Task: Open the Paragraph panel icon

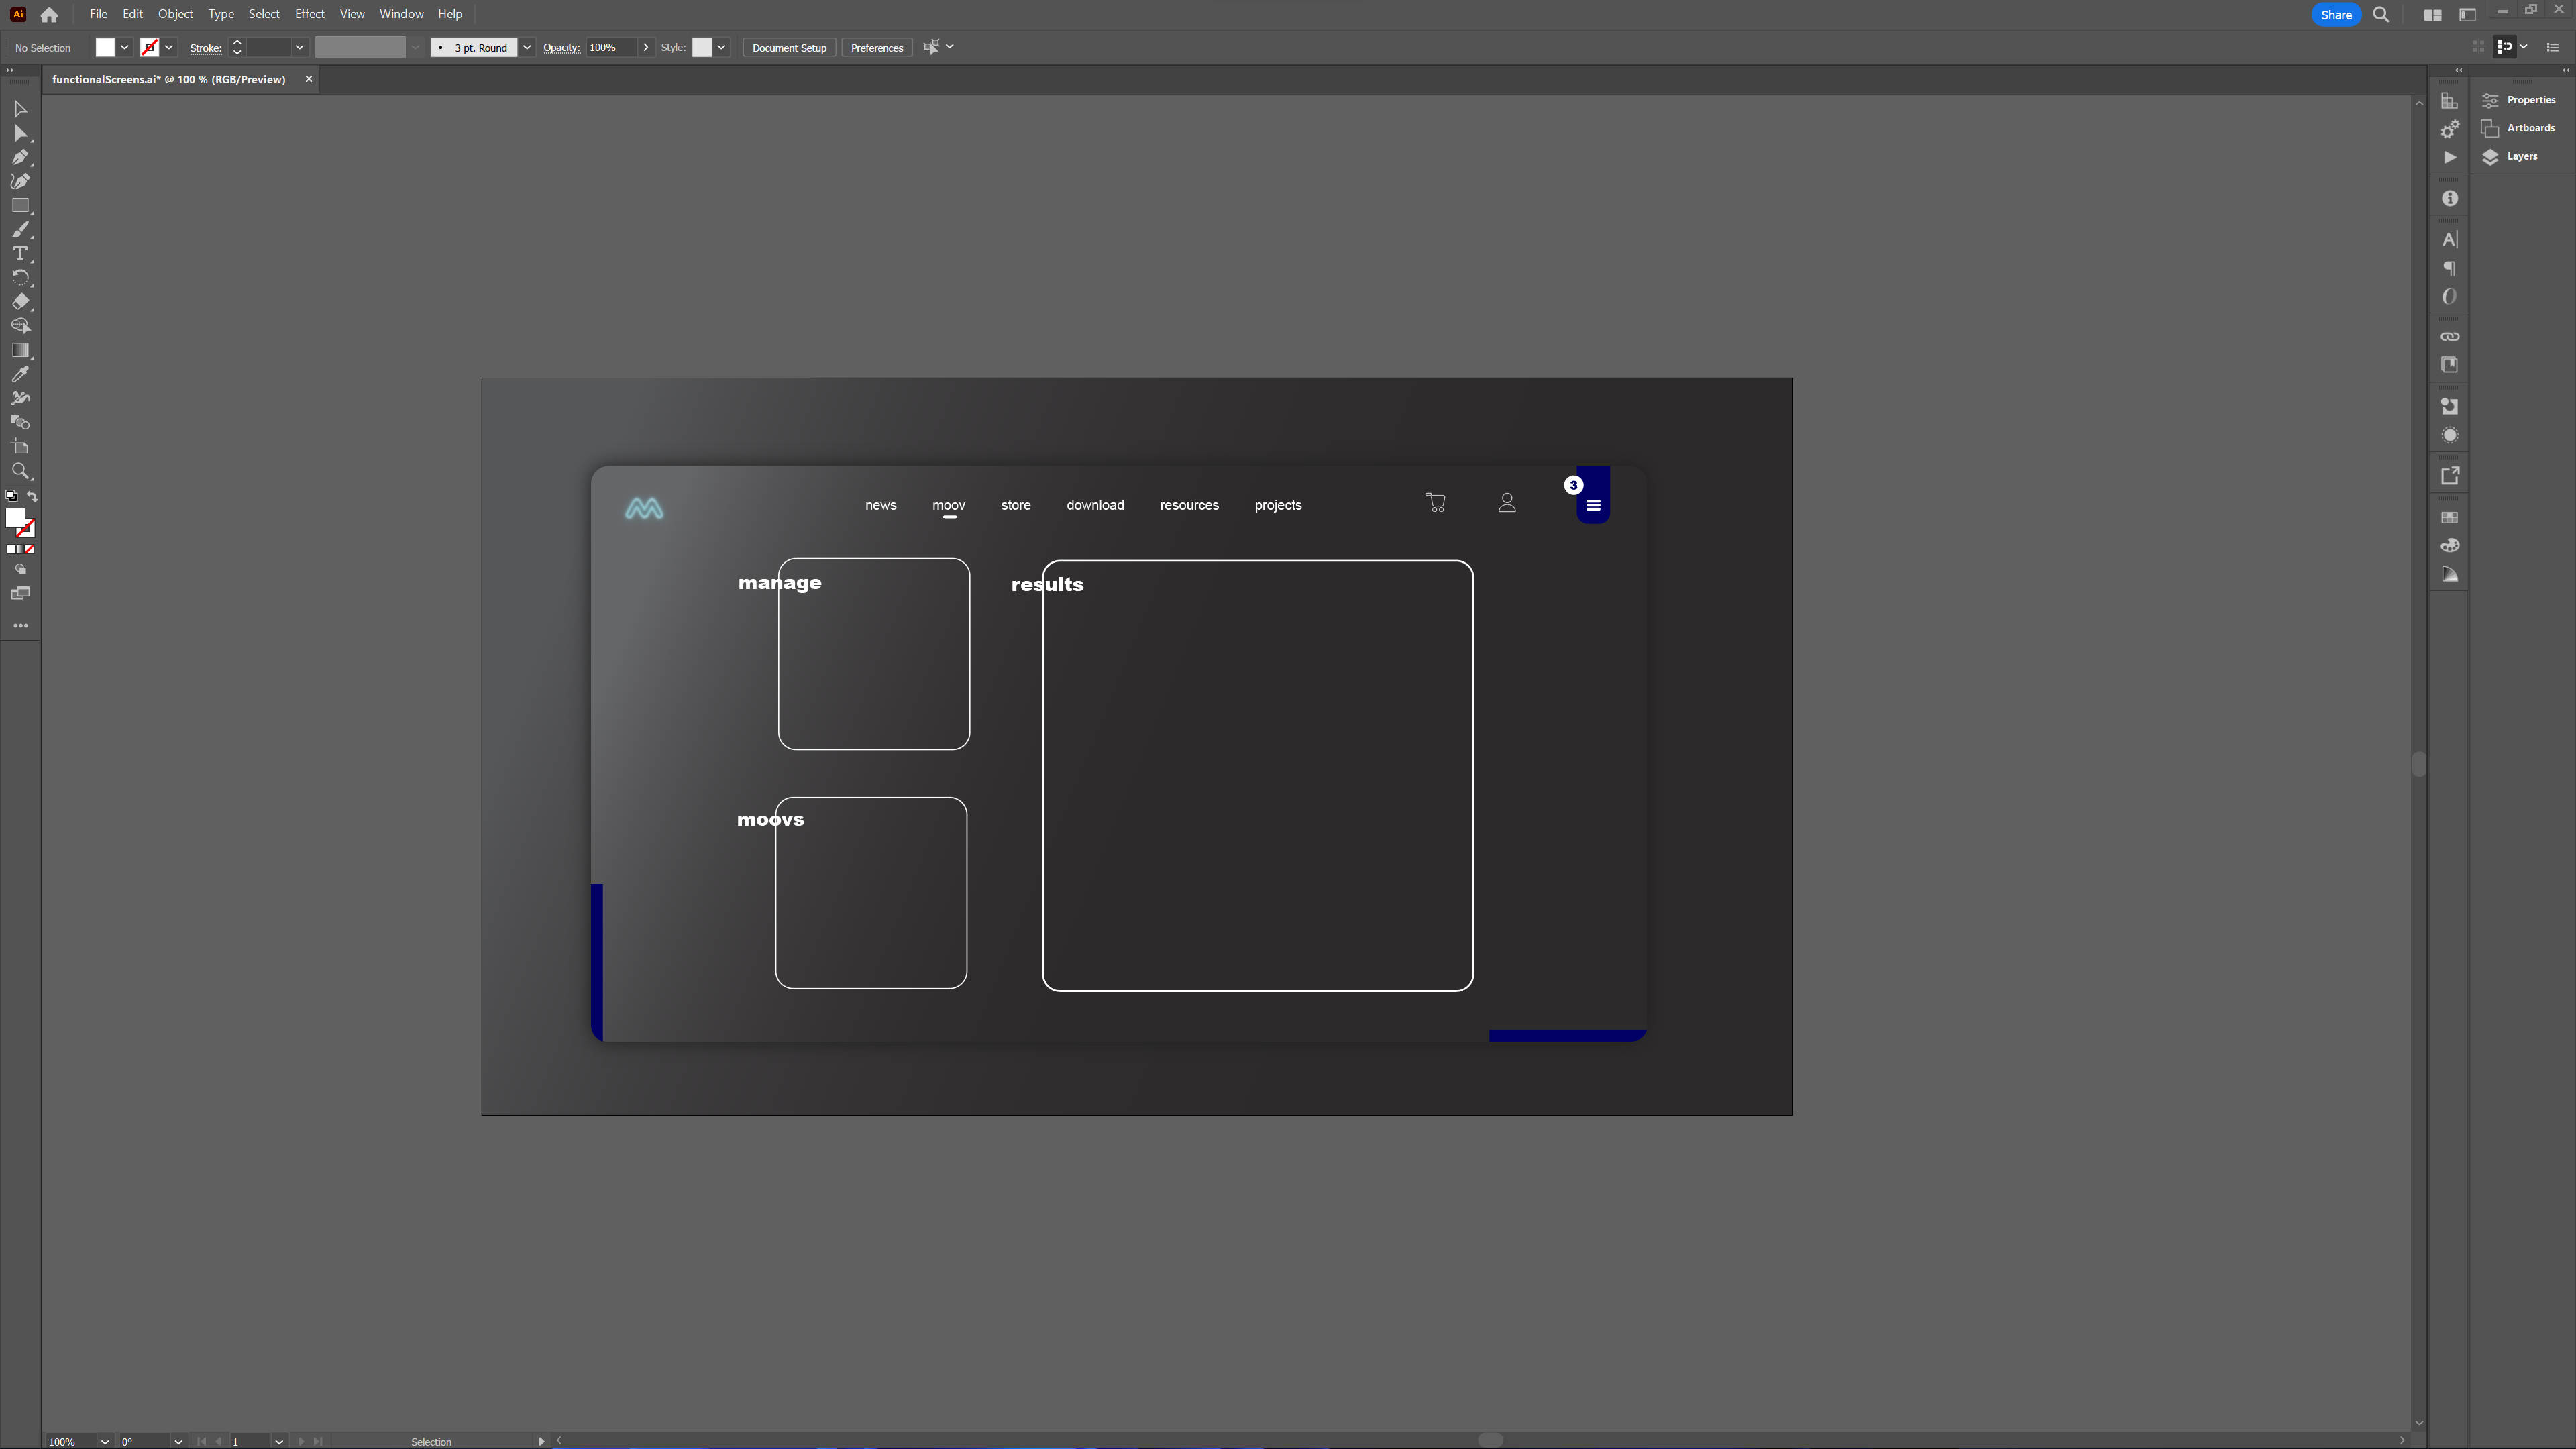Action: pyautogui.click(x=2449, y=268)
